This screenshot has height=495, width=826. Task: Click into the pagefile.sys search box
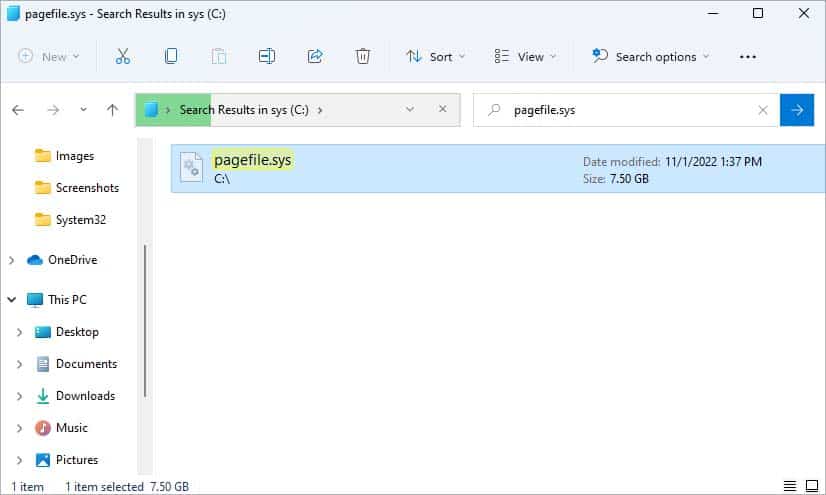click(x=627, y=110)
